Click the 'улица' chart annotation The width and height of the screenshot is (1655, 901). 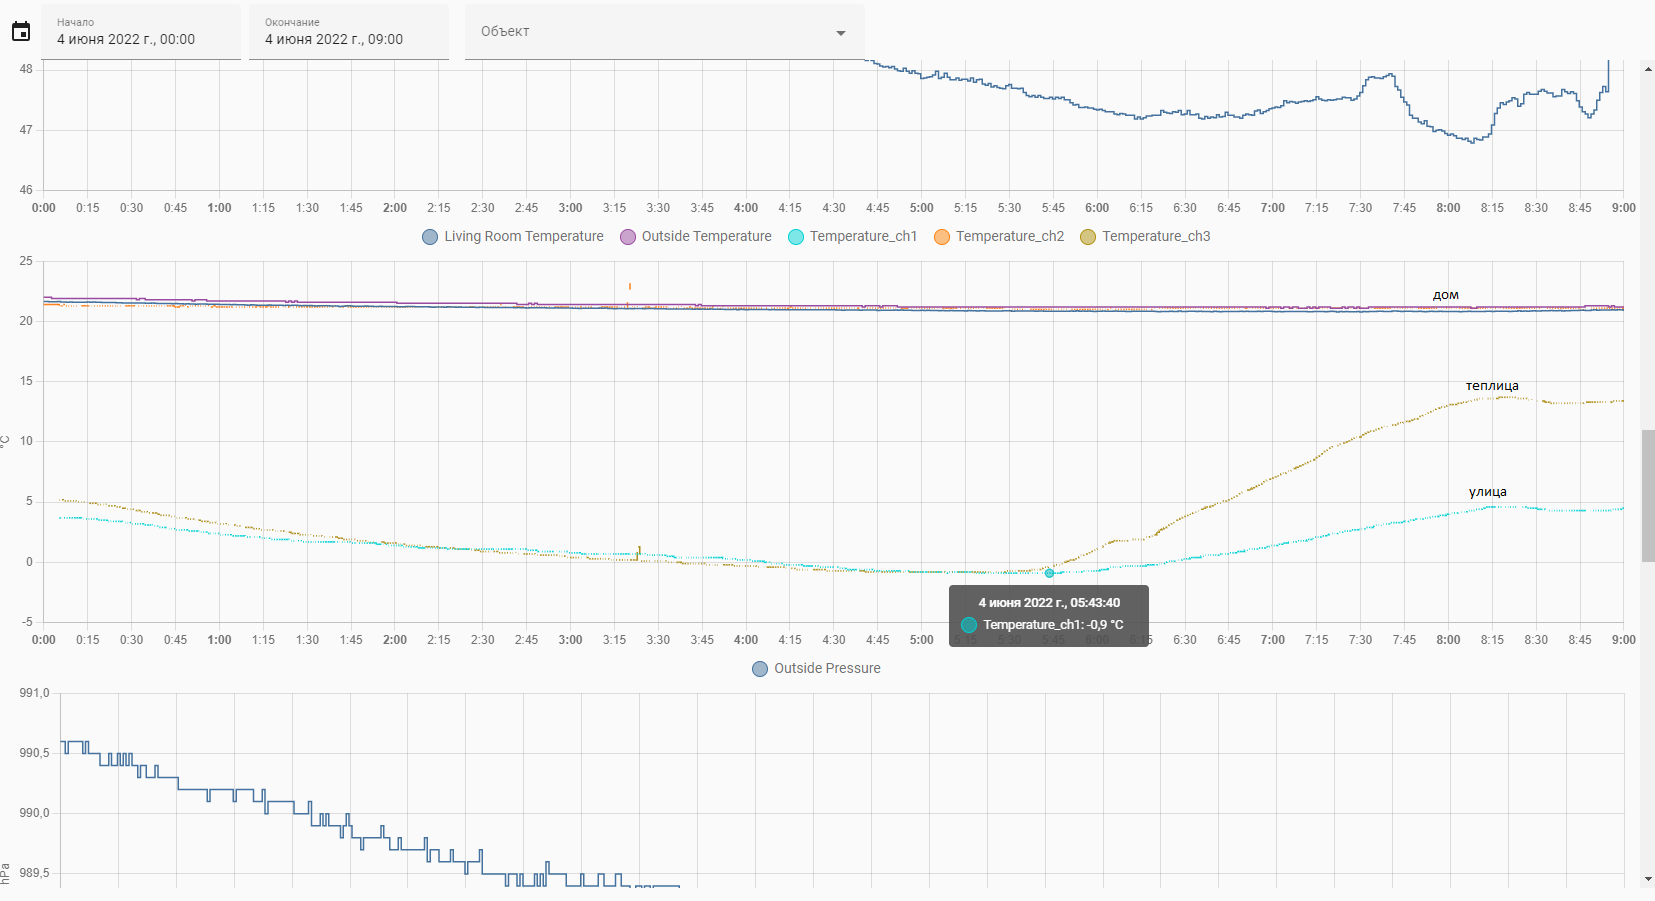click(x=1488, y=492)
